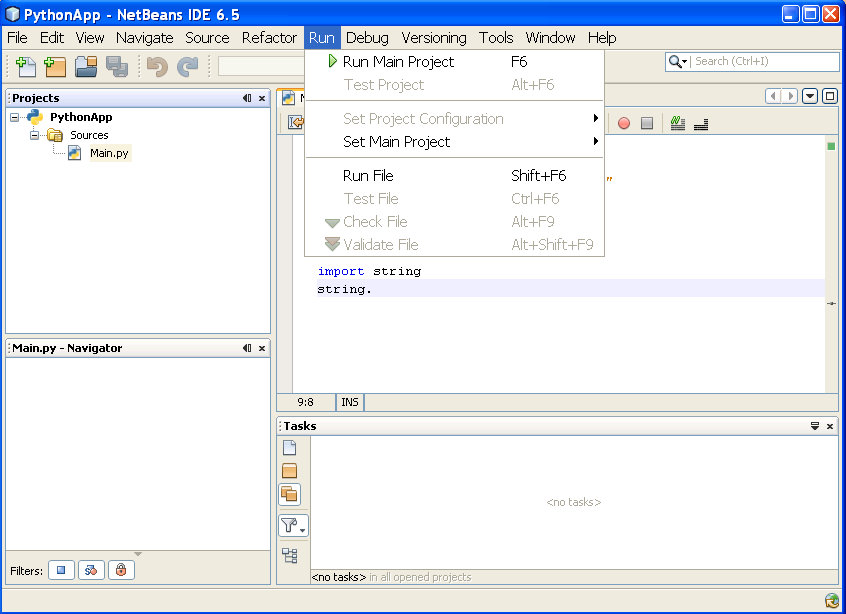Open the Versioning menu
Viewport: 846px width, 614px height.
(434, 38)
